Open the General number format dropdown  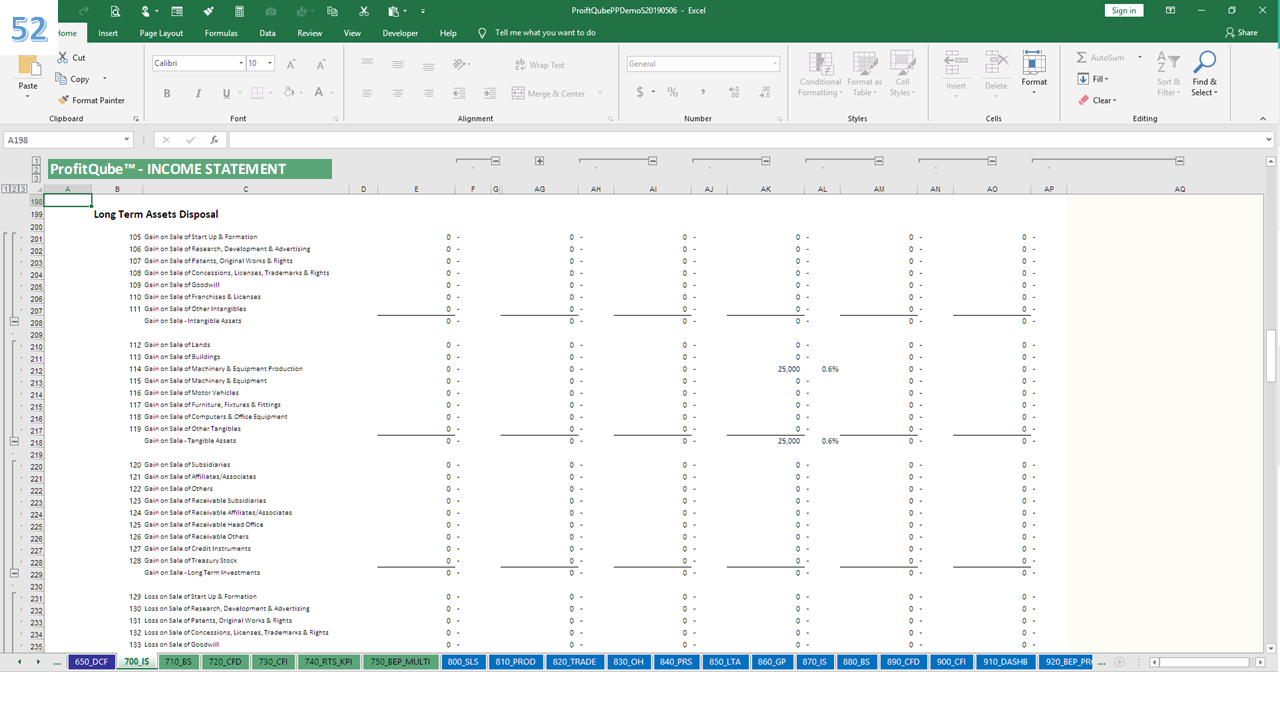click(774, 64)
